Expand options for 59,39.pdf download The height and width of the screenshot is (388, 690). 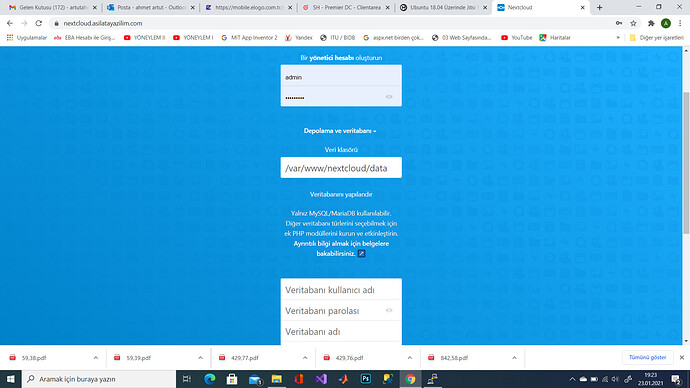pyautogui.click(x=200, y=358)
